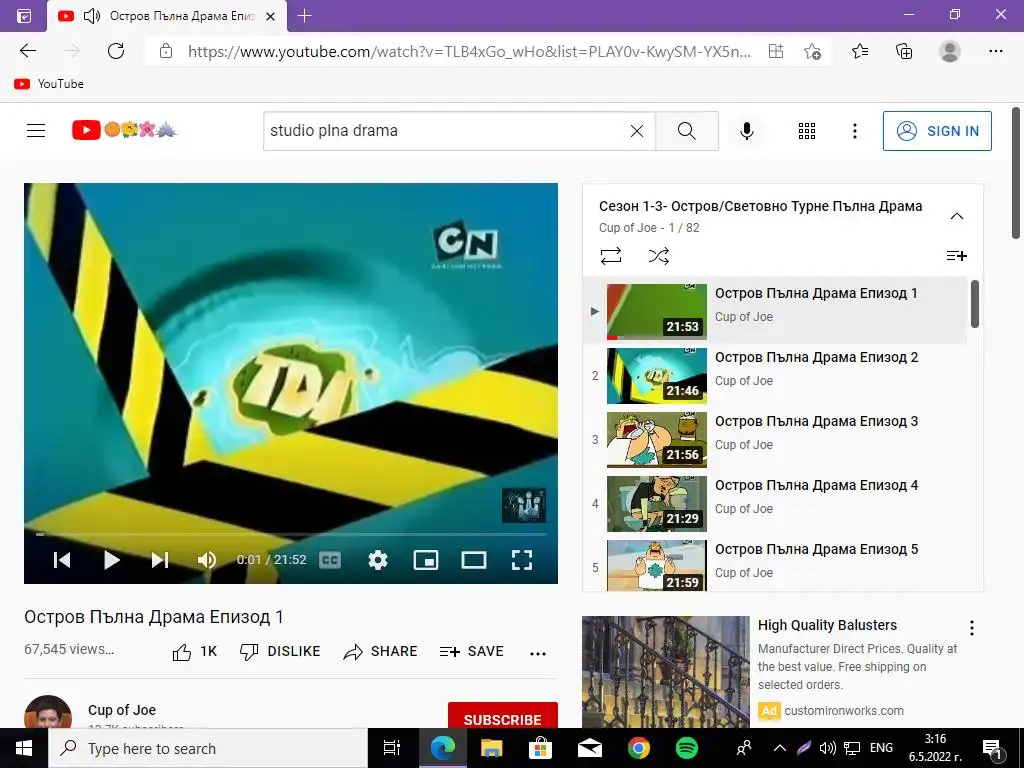
Task: Toggle shuffle playlist
Action: 658,255
